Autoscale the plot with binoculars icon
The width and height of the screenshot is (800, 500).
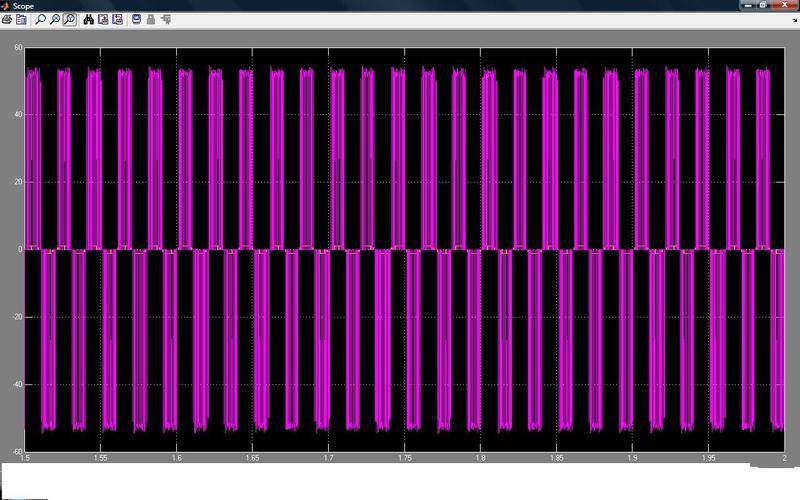[x=88, y=19]
